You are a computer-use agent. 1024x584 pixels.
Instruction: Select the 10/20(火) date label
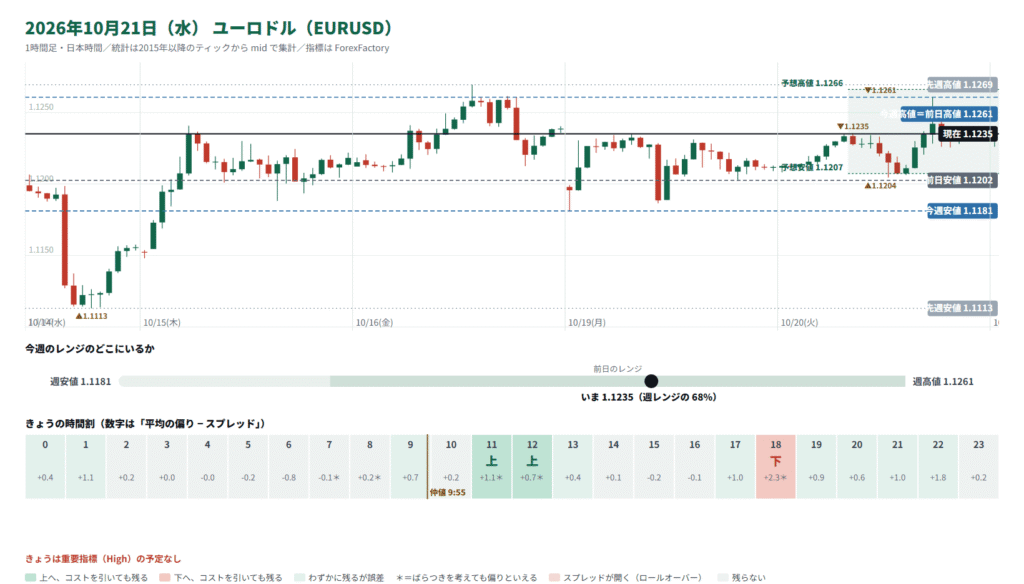click(799, 323)
